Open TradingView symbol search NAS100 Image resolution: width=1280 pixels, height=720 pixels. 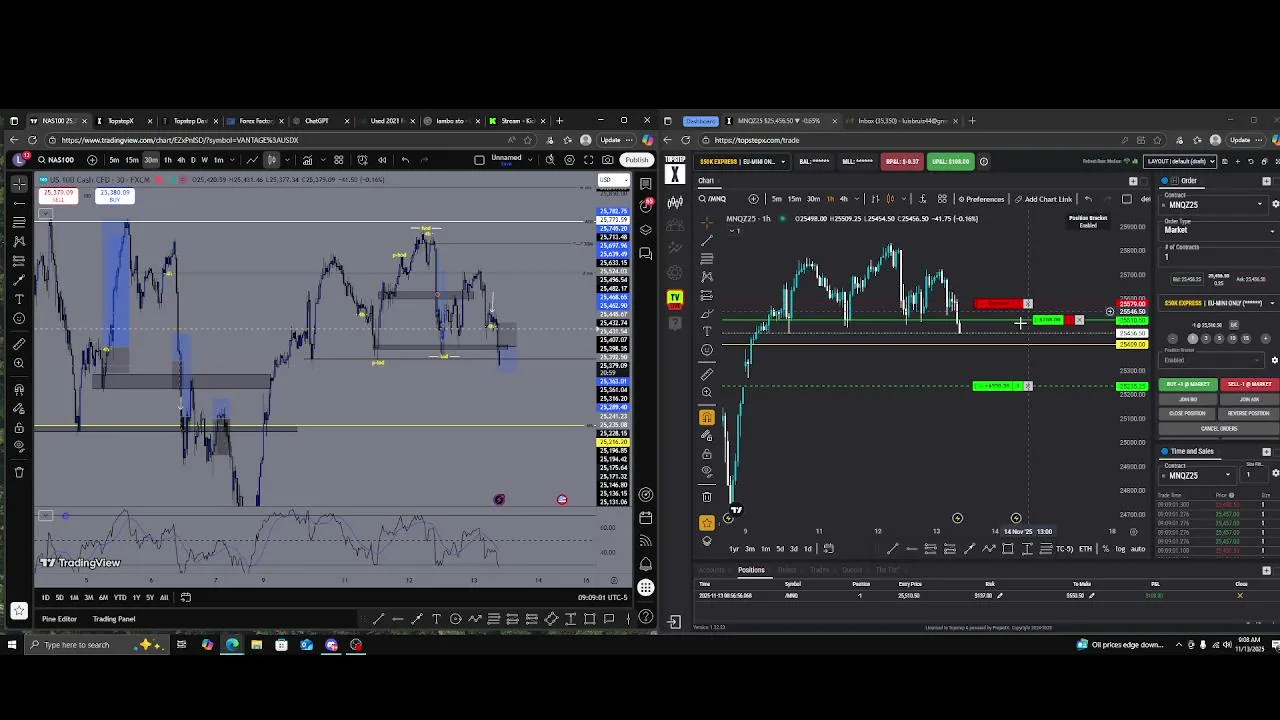tap(54, 160)
